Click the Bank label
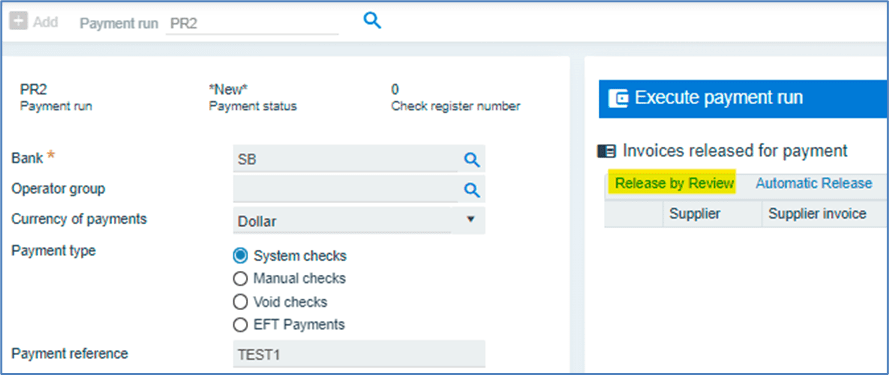The width and height of the screenshot is (889, 375). click(27, 158)
